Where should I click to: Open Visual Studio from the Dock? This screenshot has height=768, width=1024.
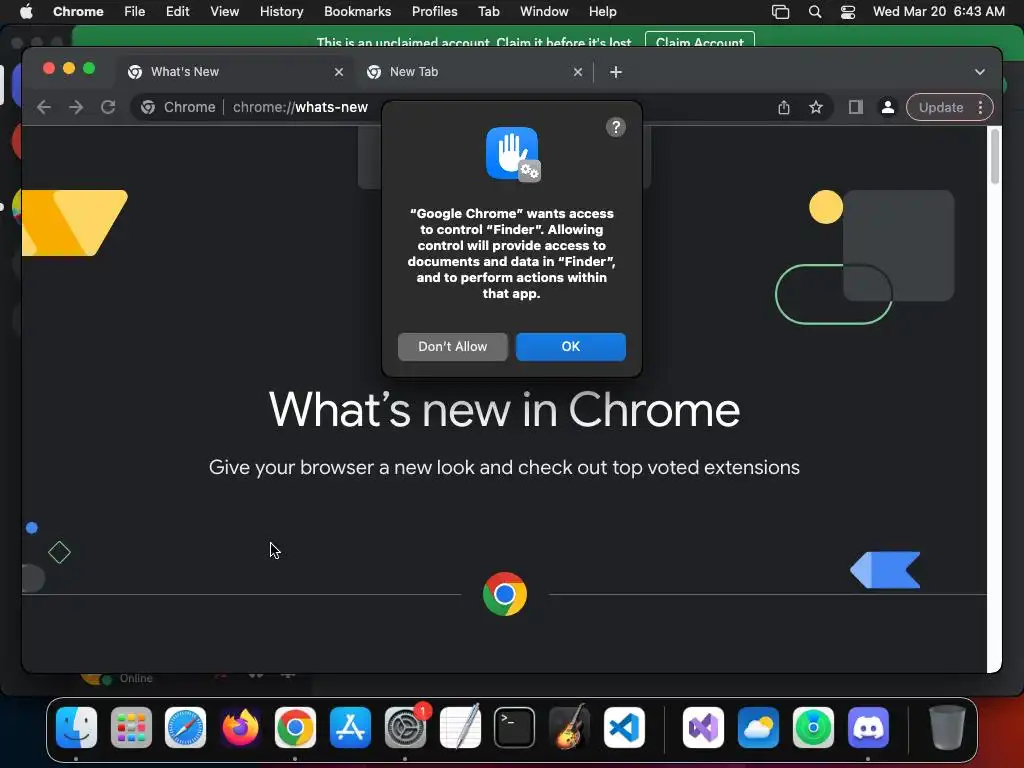pyautogui.click(x=703, y=728)
